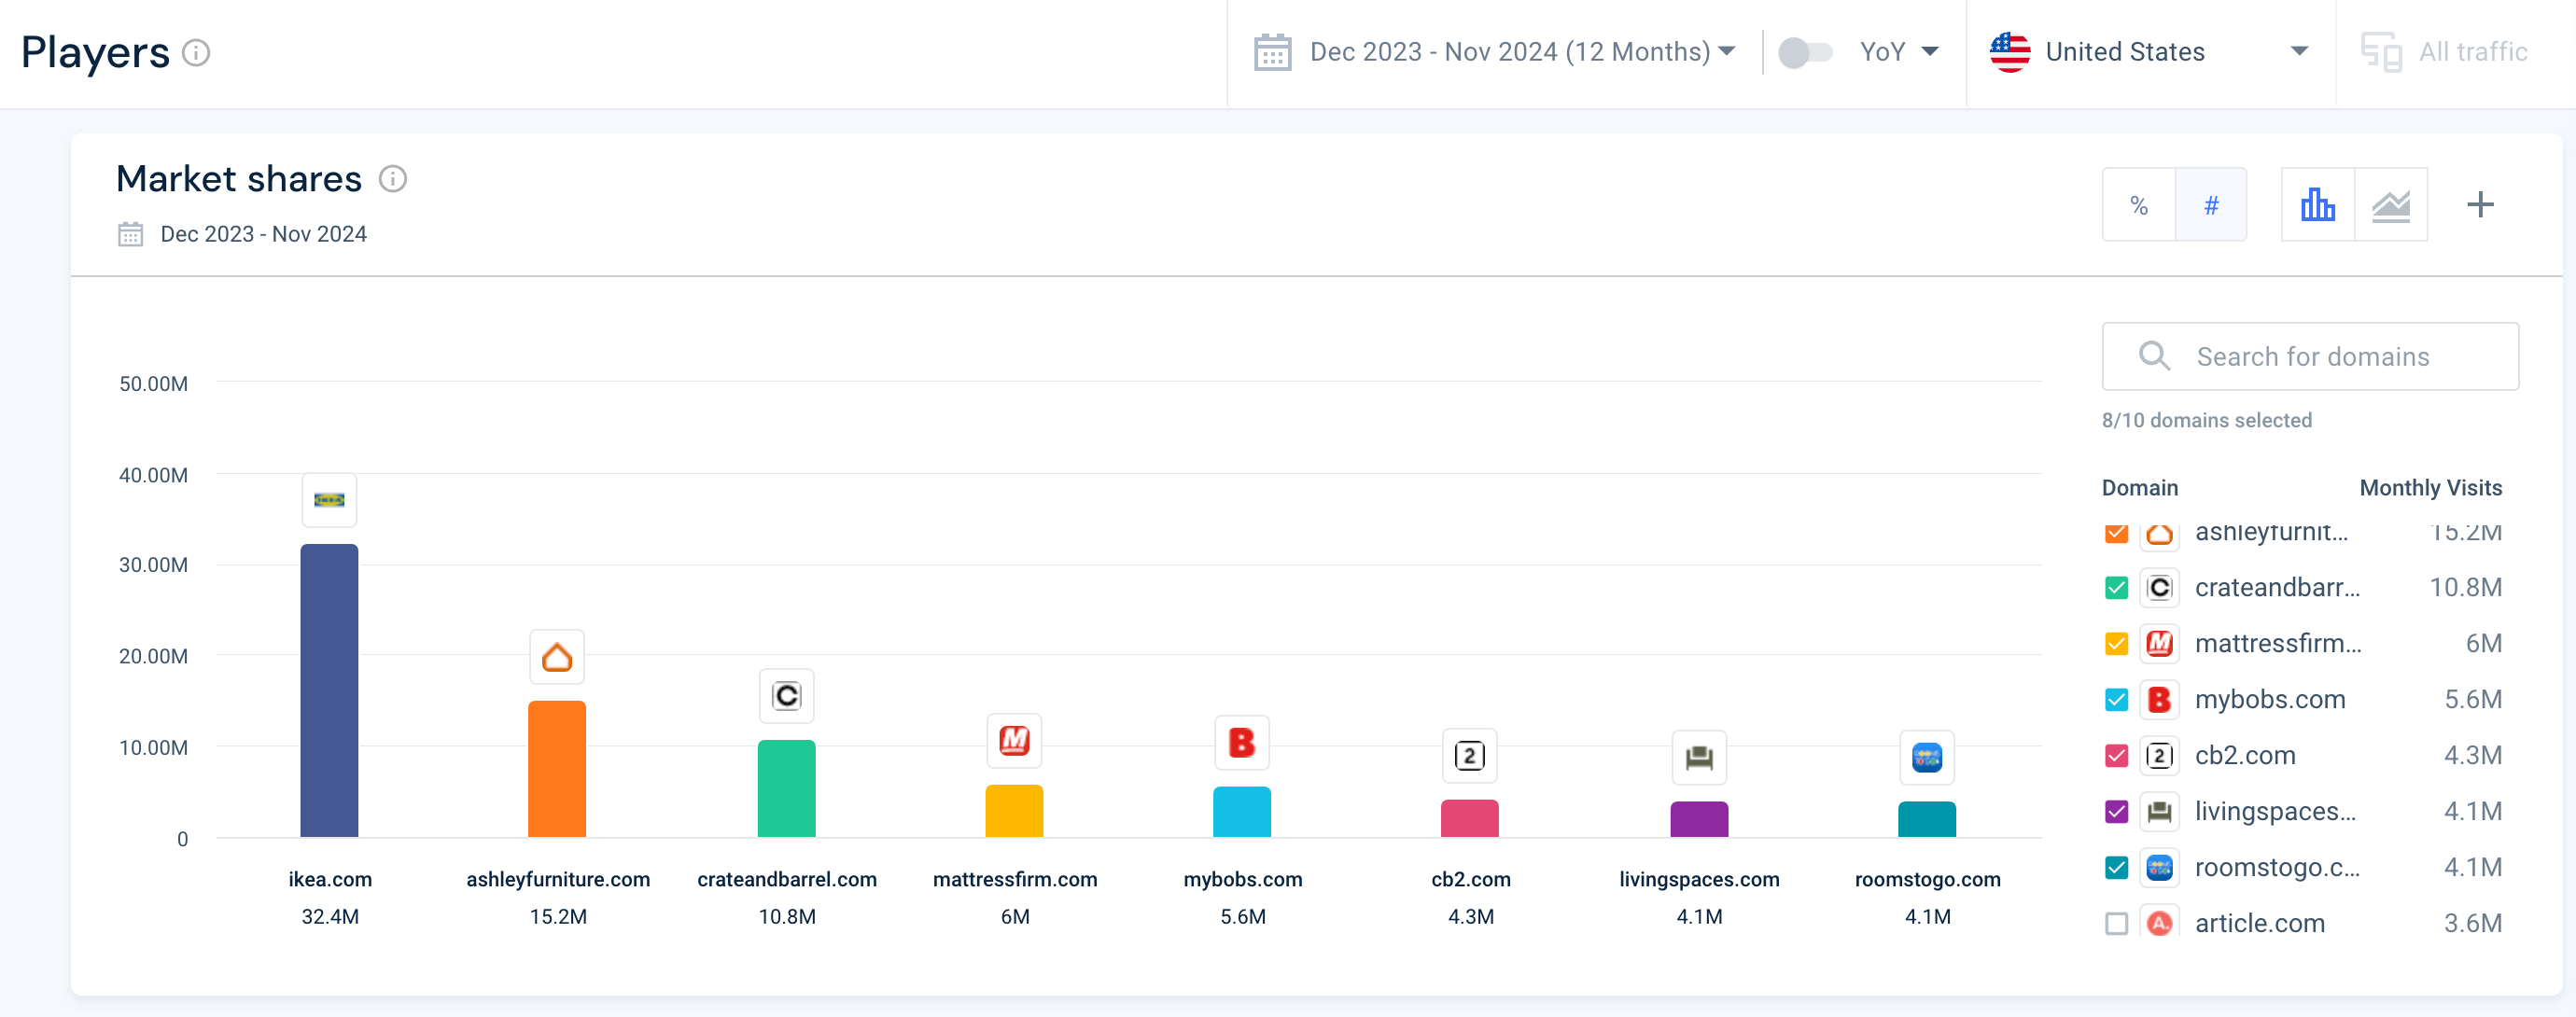Screen dimensions: 2576x1017
Task: Click the plus icon to add widget
Action: click(2480, 205)
